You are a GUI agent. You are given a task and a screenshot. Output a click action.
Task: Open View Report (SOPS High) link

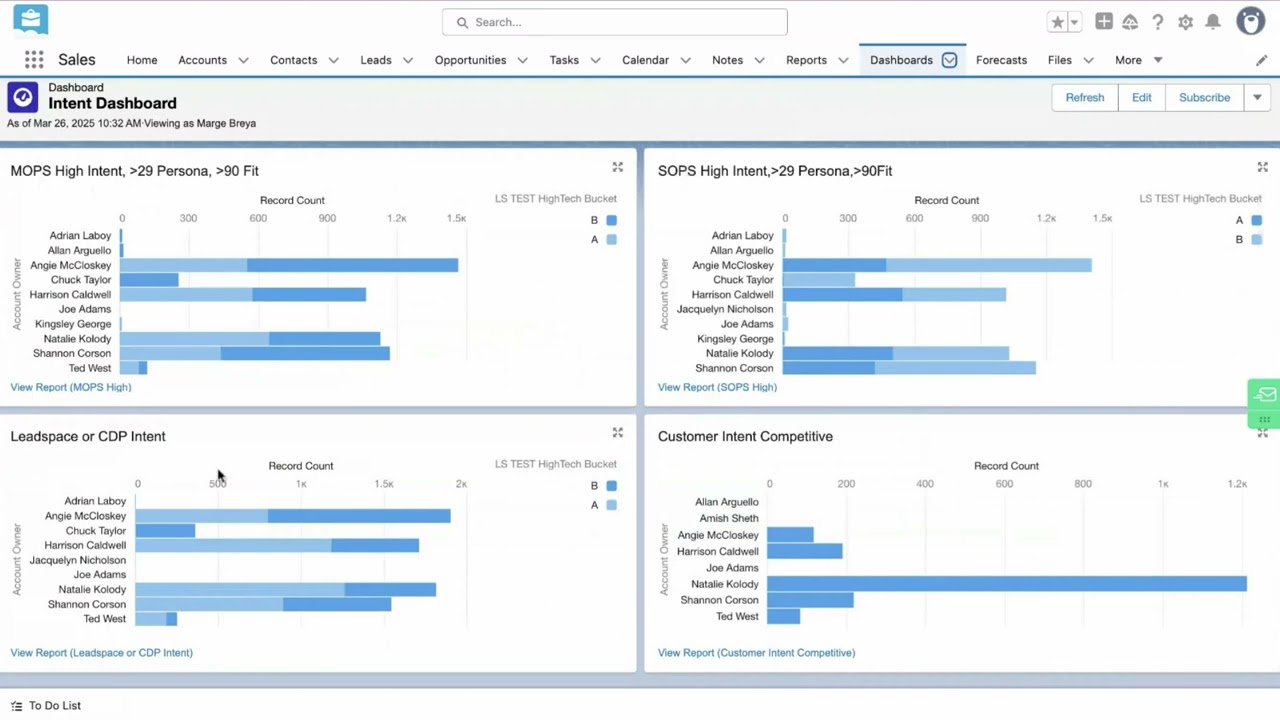[x=717, y=387]
